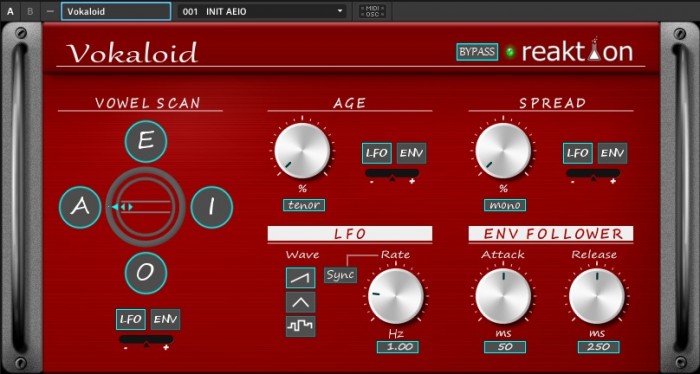Click the Spread percent knob
This screenshot has width=700, height=374.
(503, 151)
